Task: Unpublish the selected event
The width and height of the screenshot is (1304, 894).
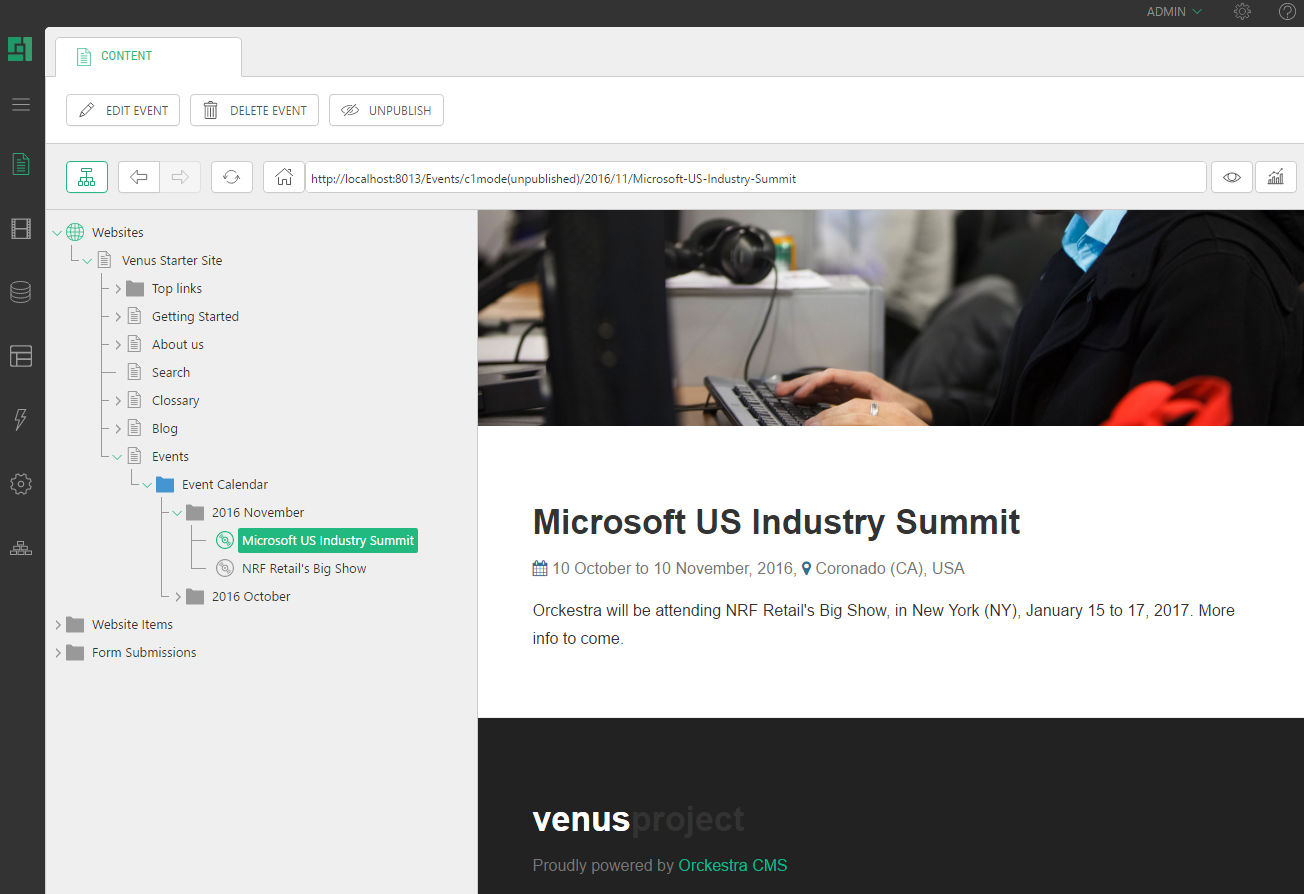Action: click(386, 110)
